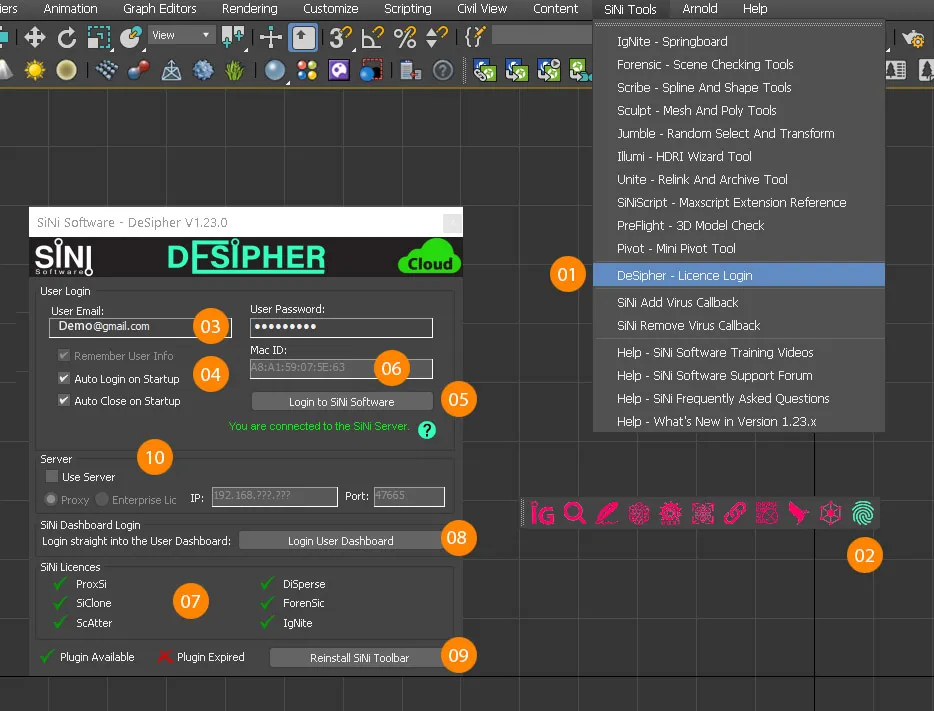Open the Graph Editors menu

point(160,9)
